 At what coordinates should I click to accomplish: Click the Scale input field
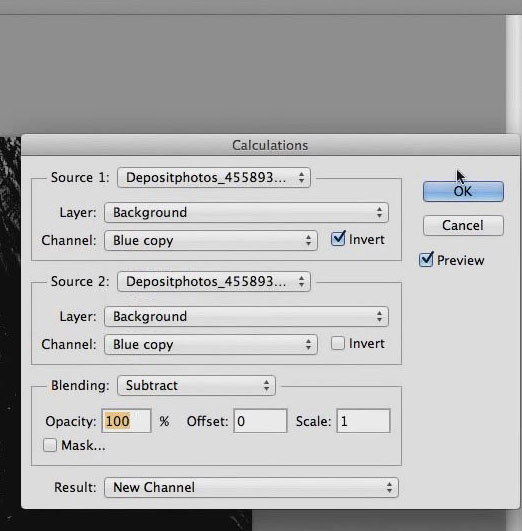(363, 421)
